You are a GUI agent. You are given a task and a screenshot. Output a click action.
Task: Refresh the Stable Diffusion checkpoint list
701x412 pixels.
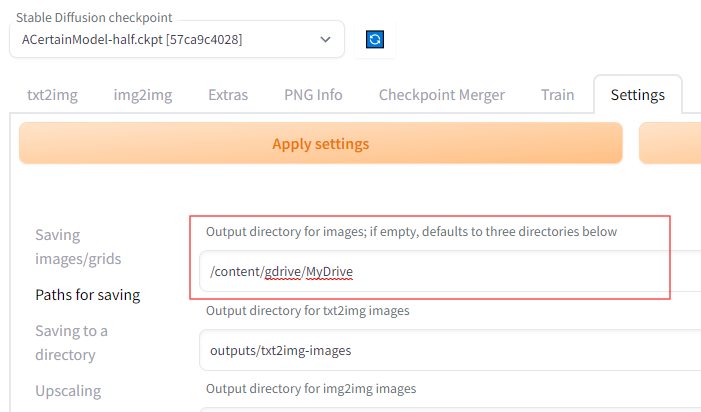point(375,39)
